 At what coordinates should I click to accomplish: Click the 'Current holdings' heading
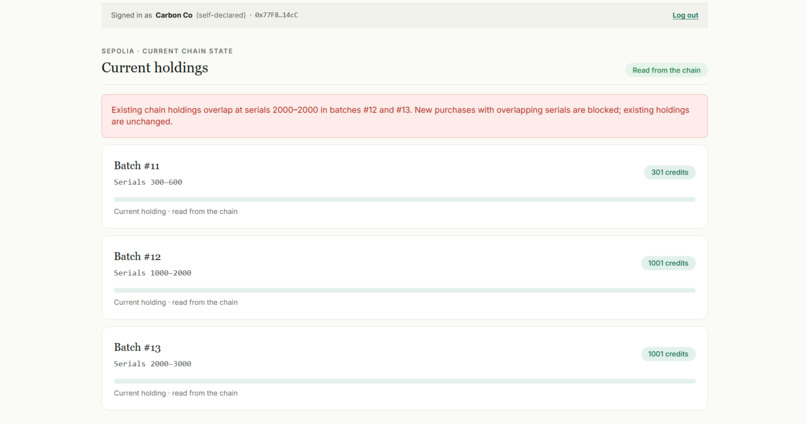point(155,68)
